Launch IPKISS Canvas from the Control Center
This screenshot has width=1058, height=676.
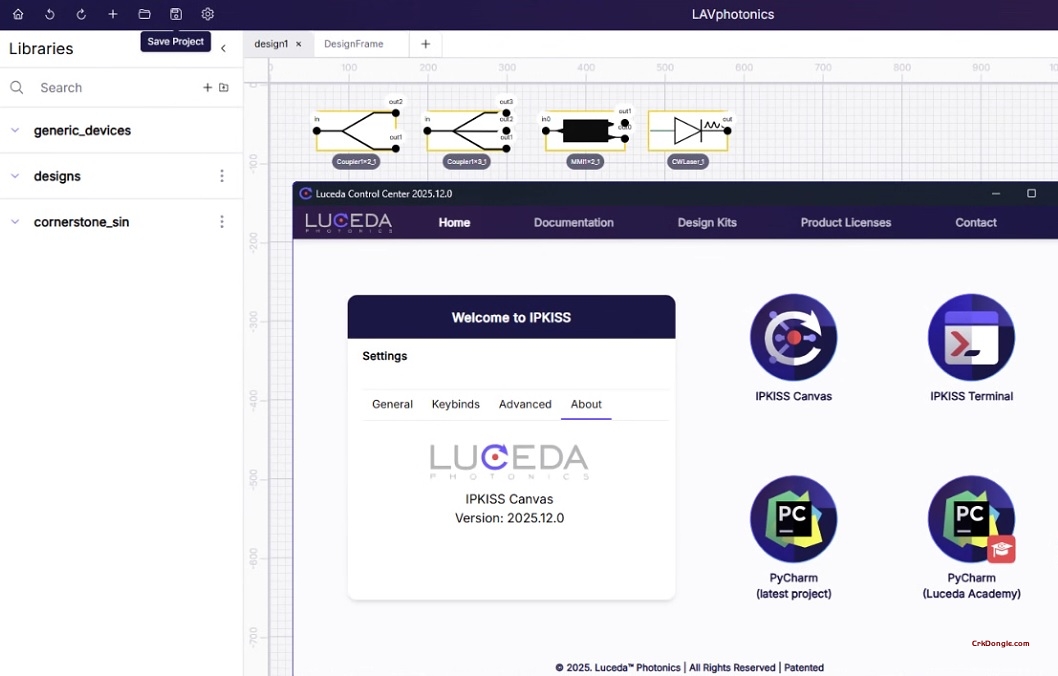point(793,337)
